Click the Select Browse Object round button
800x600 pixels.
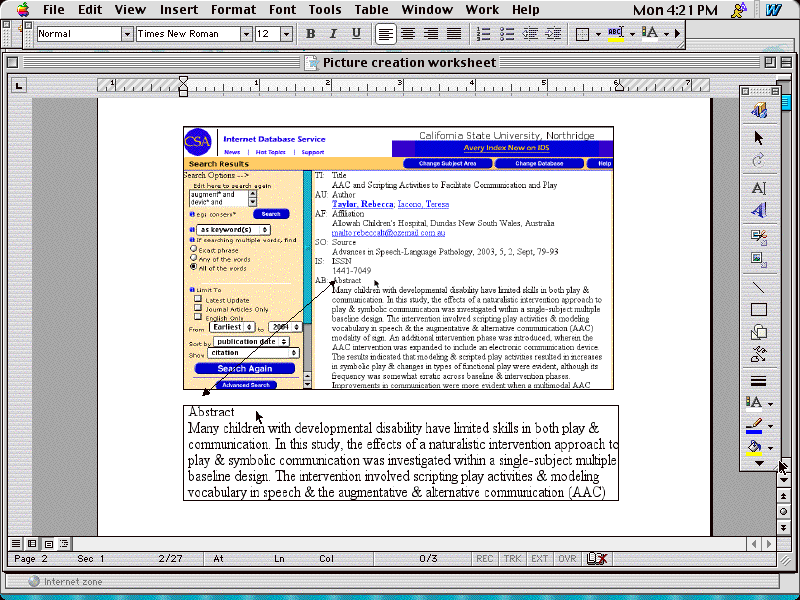784,512
